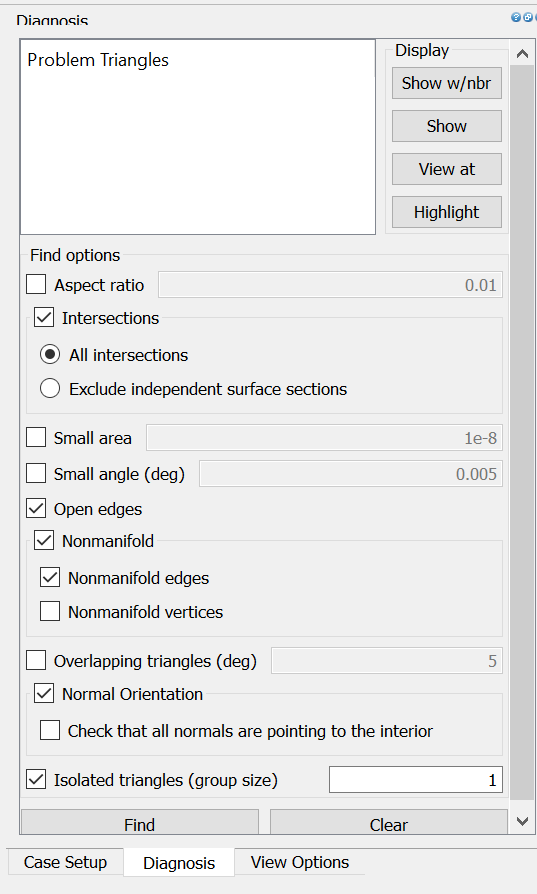Click the Isolated triangles group size field
The width and height of the screenshot is (537, 894).
click(416, 779)
